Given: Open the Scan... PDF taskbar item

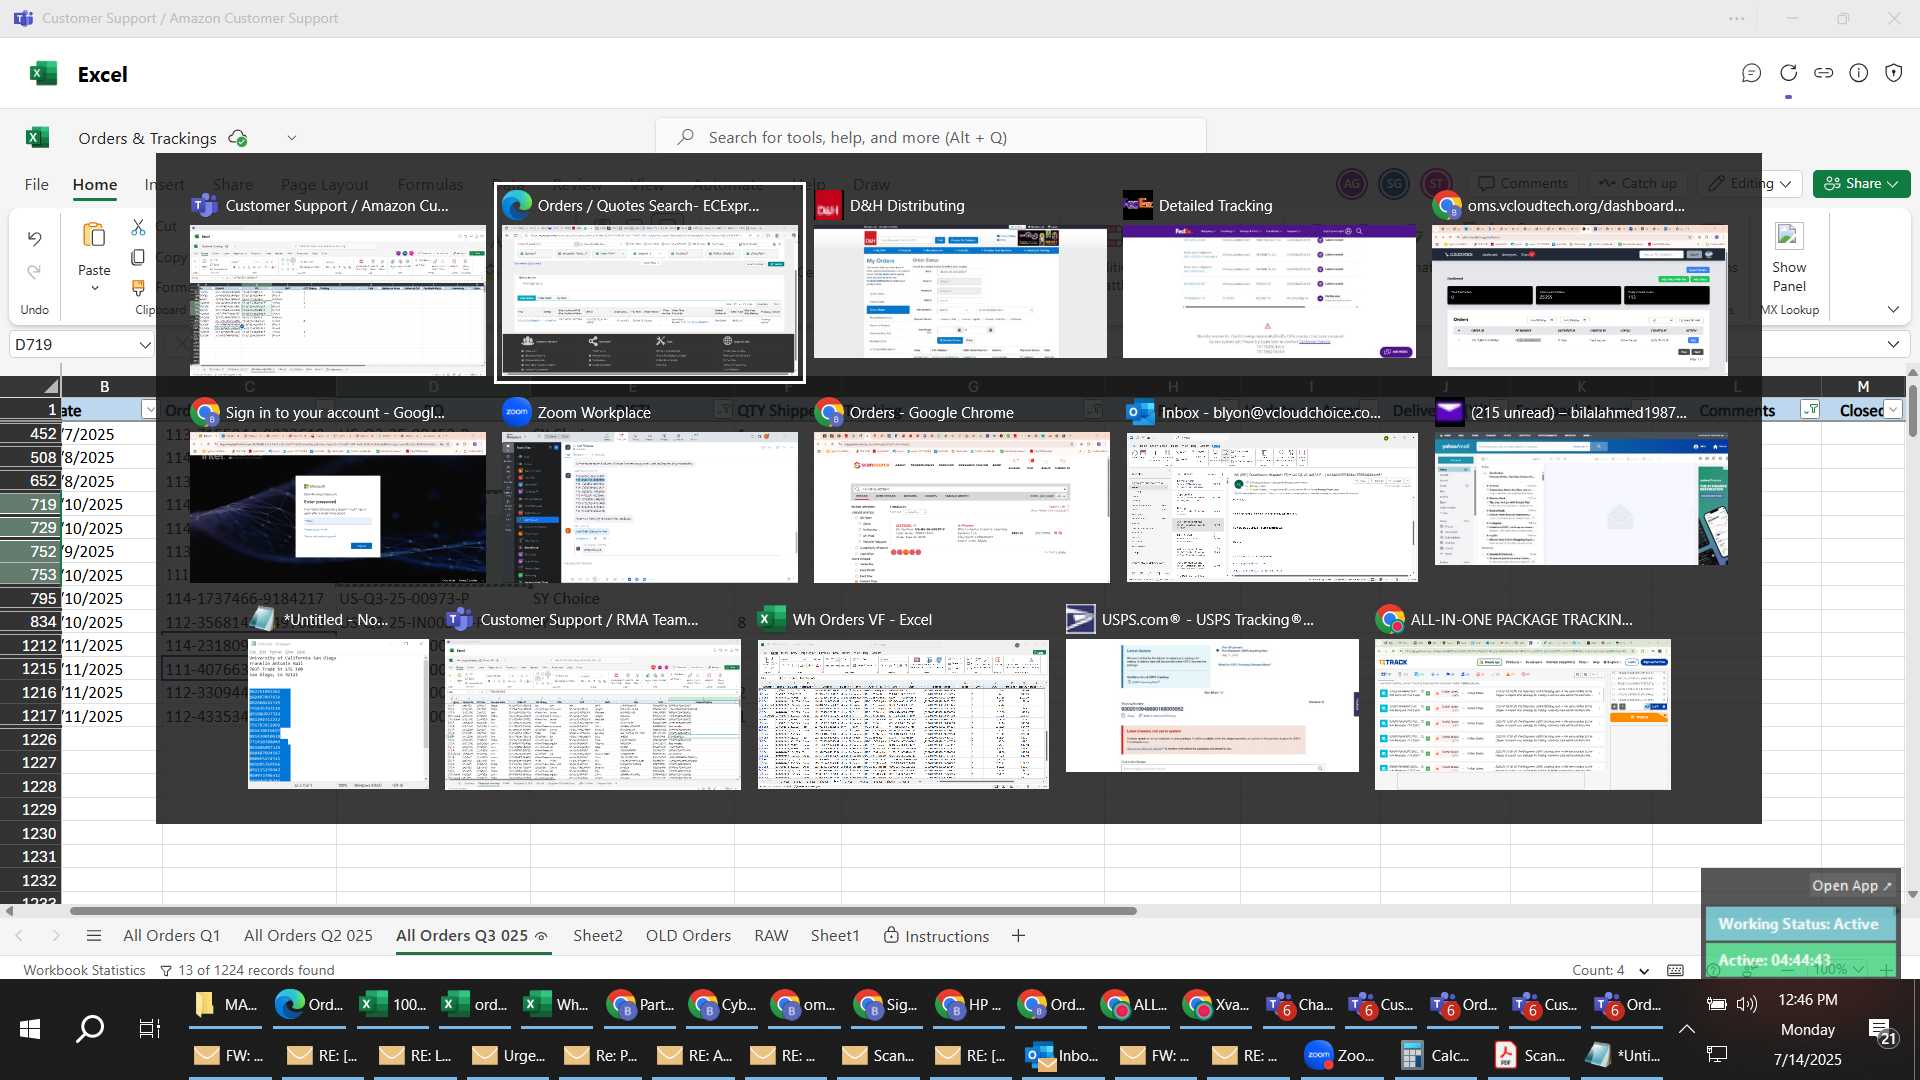Looking at the screenshot, I should (1530, 1055).
